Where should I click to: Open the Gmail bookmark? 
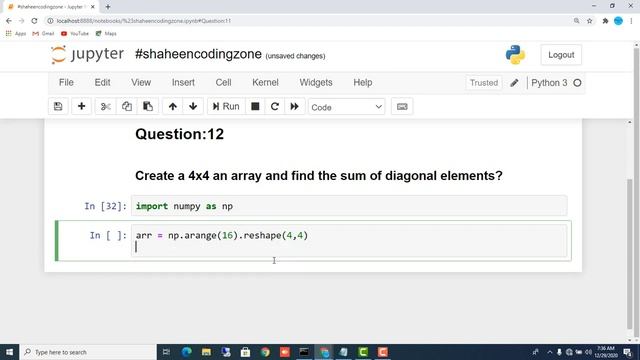tap(43, 33)
